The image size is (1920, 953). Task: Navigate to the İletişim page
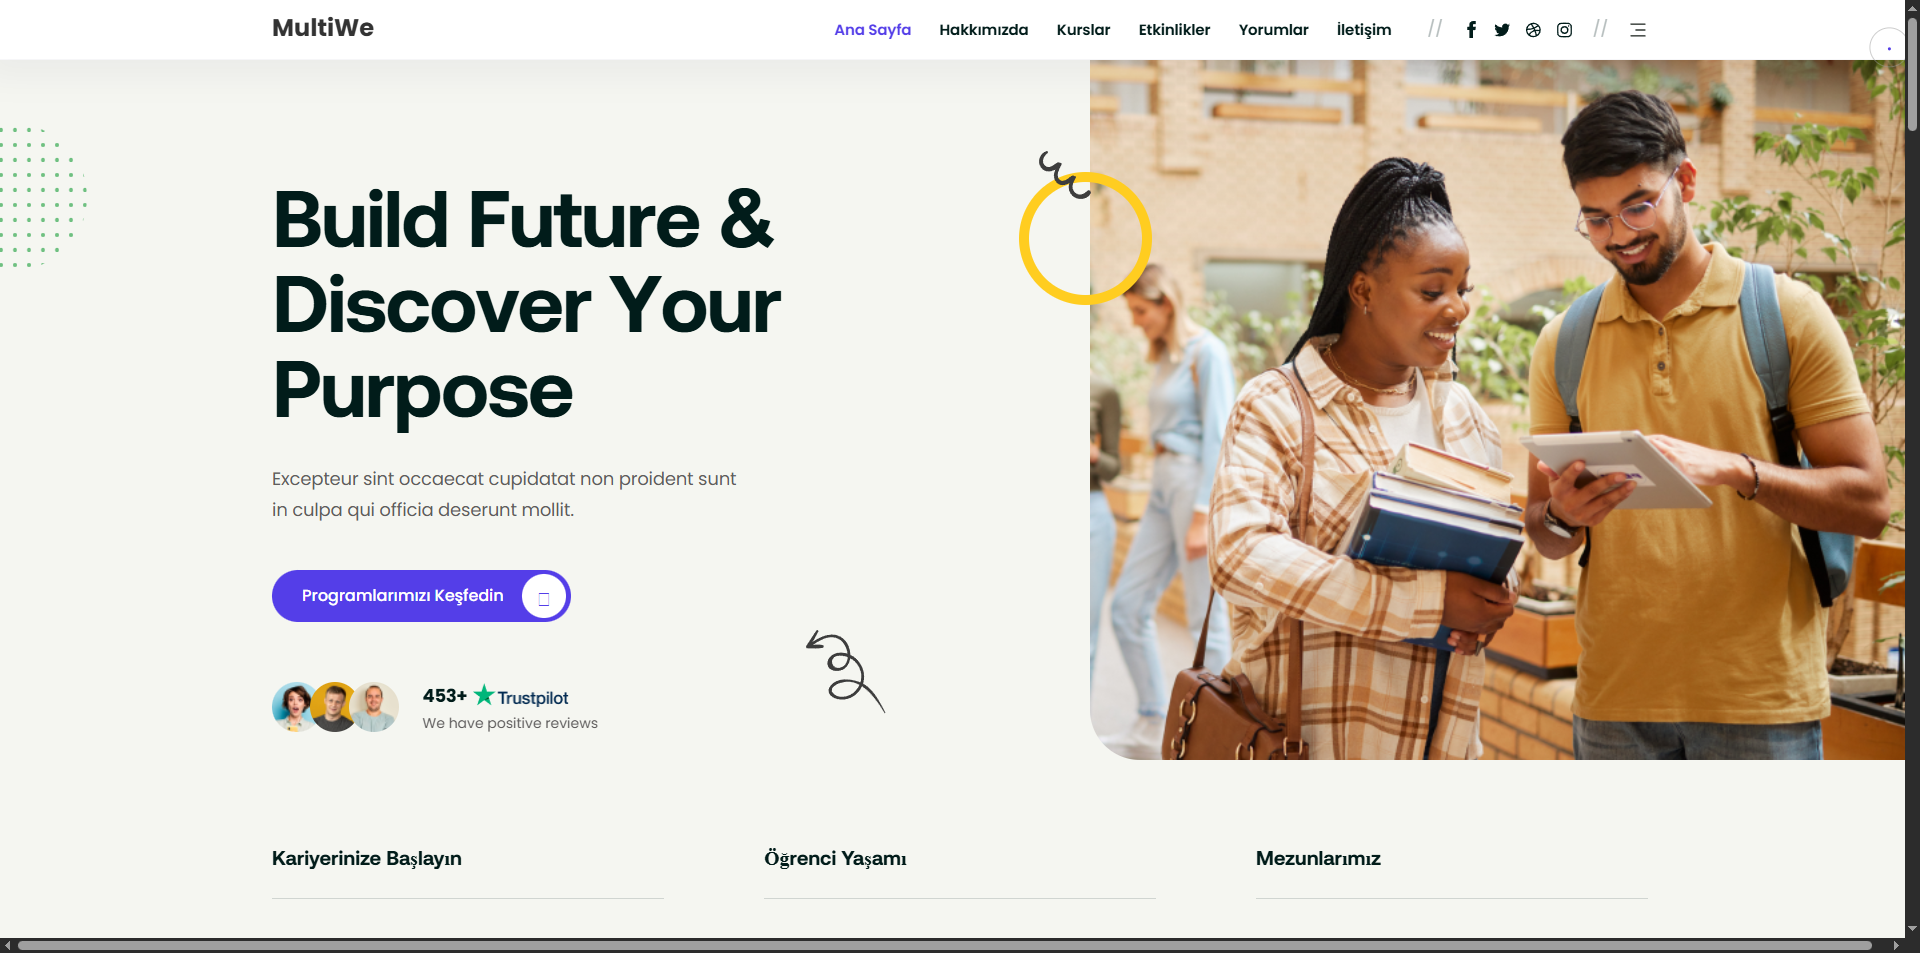click(1364, 30)
